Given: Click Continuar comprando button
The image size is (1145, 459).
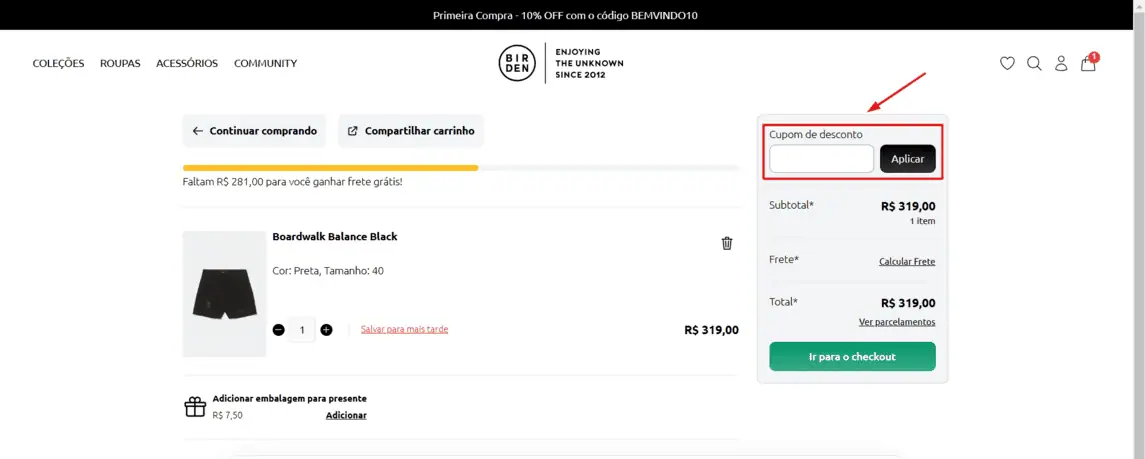Looking at the screenshot, I should 254,131.
